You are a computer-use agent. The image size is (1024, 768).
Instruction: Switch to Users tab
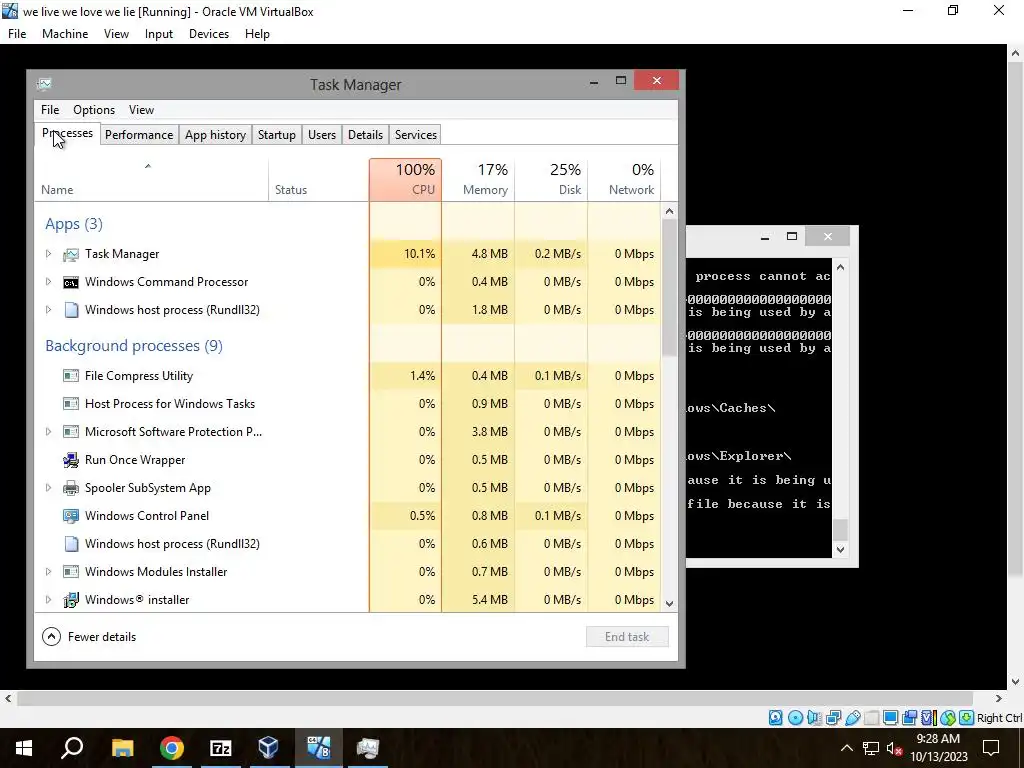click(322, 135)
